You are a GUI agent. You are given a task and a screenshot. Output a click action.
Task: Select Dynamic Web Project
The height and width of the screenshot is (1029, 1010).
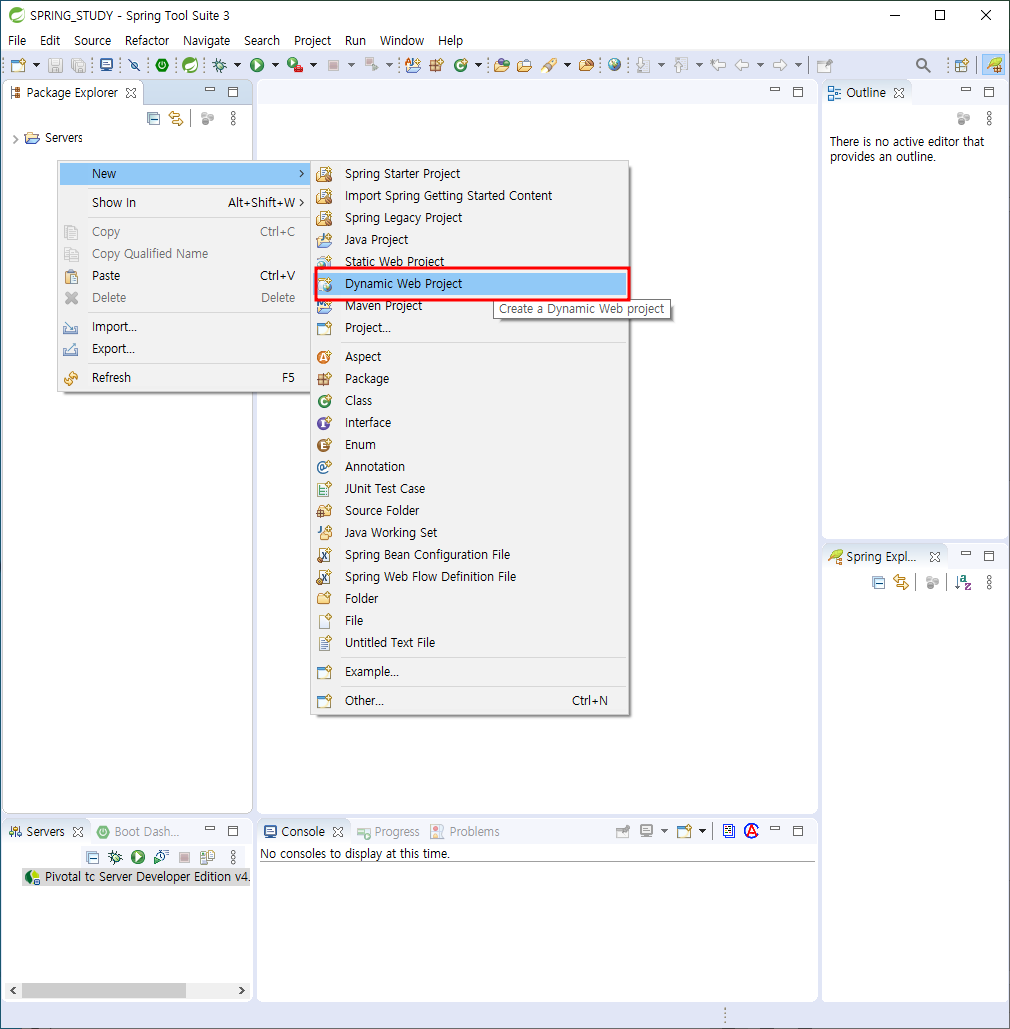click(x=470, y=284)
